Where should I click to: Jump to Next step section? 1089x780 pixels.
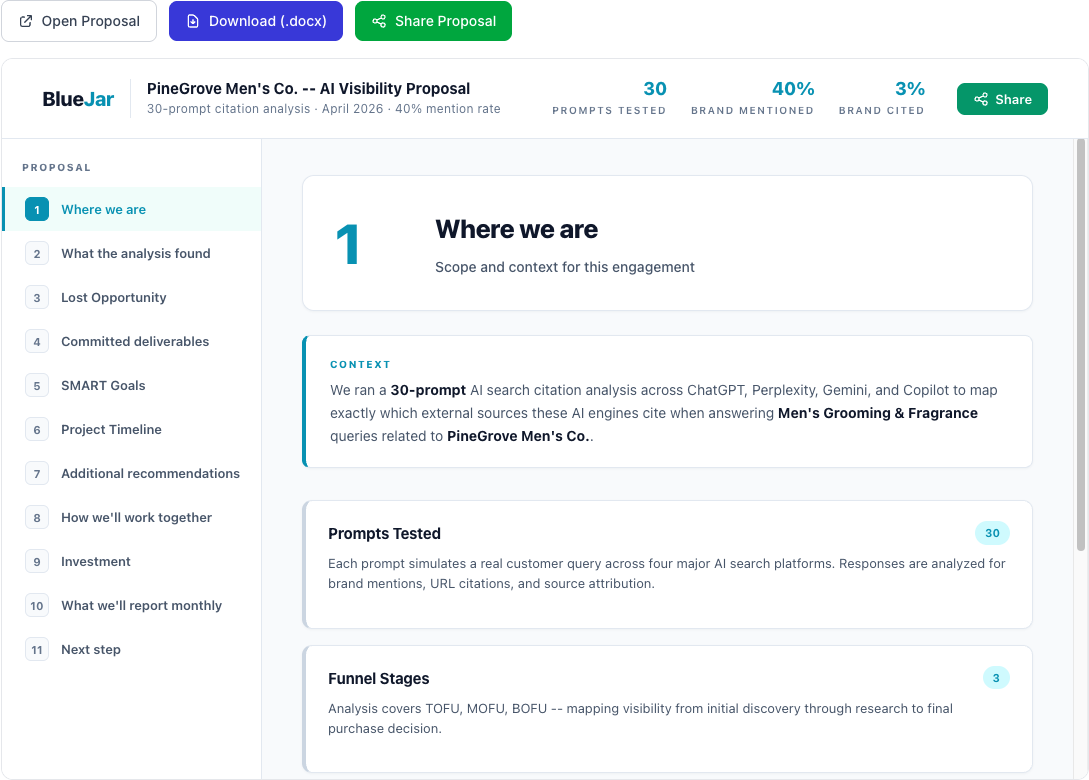[x=132, y=649]
